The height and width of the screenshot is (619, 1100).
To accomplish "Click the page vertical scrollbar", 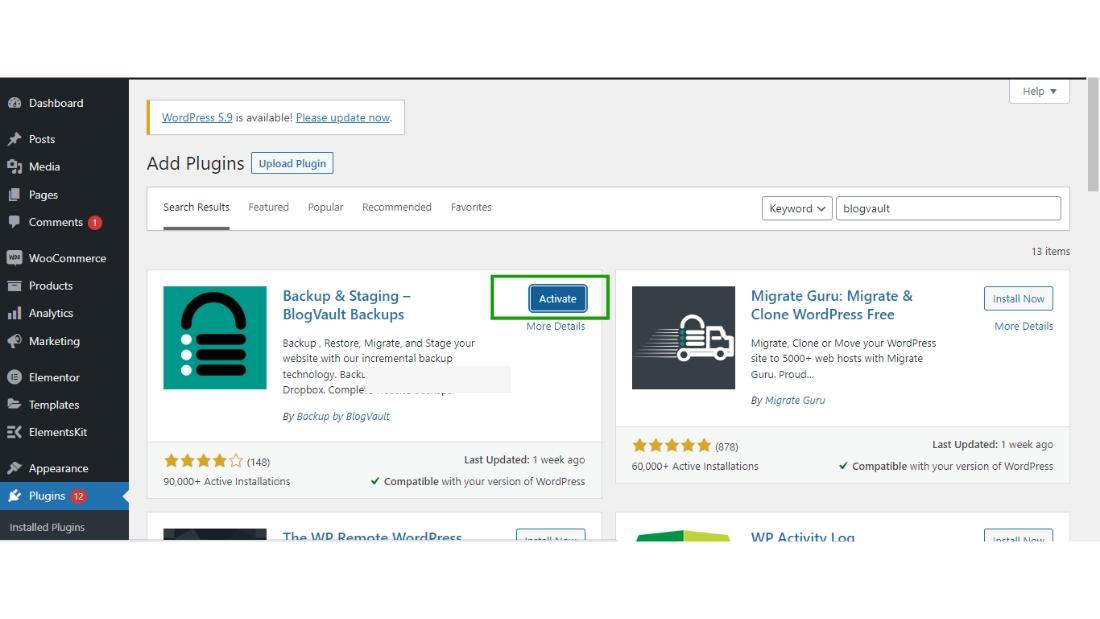I will 1093,135.
